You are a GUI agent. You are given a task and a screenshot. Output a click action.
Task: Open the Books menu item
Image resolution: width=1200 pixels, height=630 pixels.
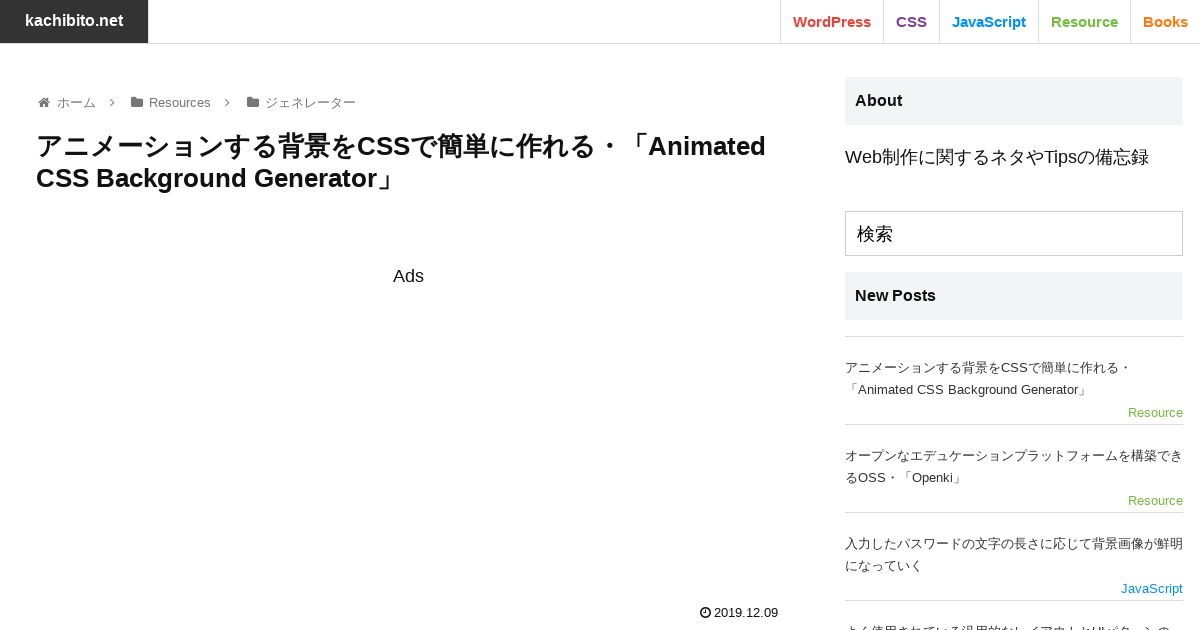[x=1165, y=22]
